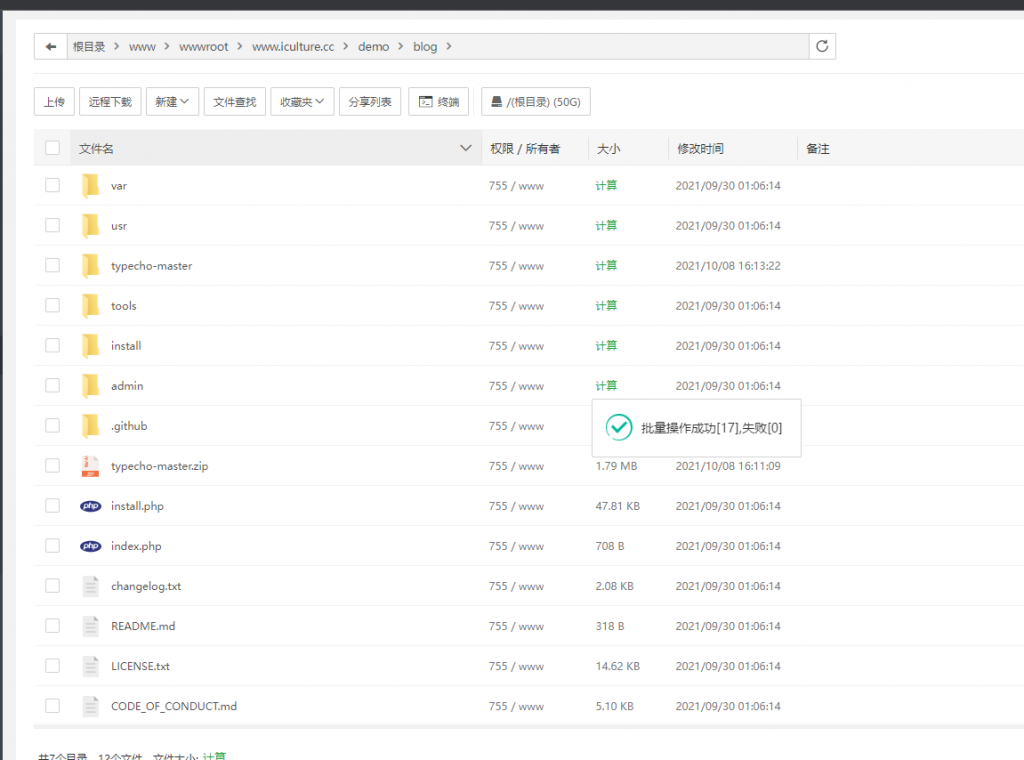Toggle the select-all checkbox in header

pos(52,149)
